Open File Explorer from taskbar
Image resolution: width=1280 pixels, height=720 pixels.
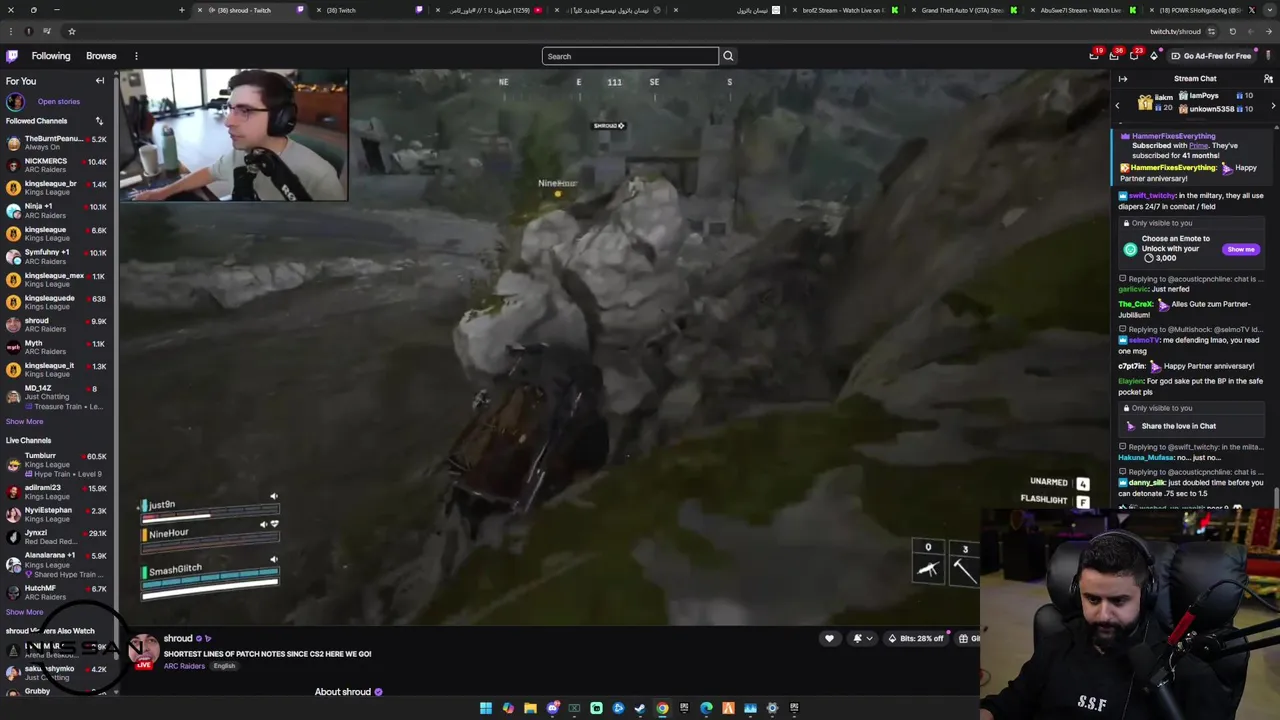point(530,708)
